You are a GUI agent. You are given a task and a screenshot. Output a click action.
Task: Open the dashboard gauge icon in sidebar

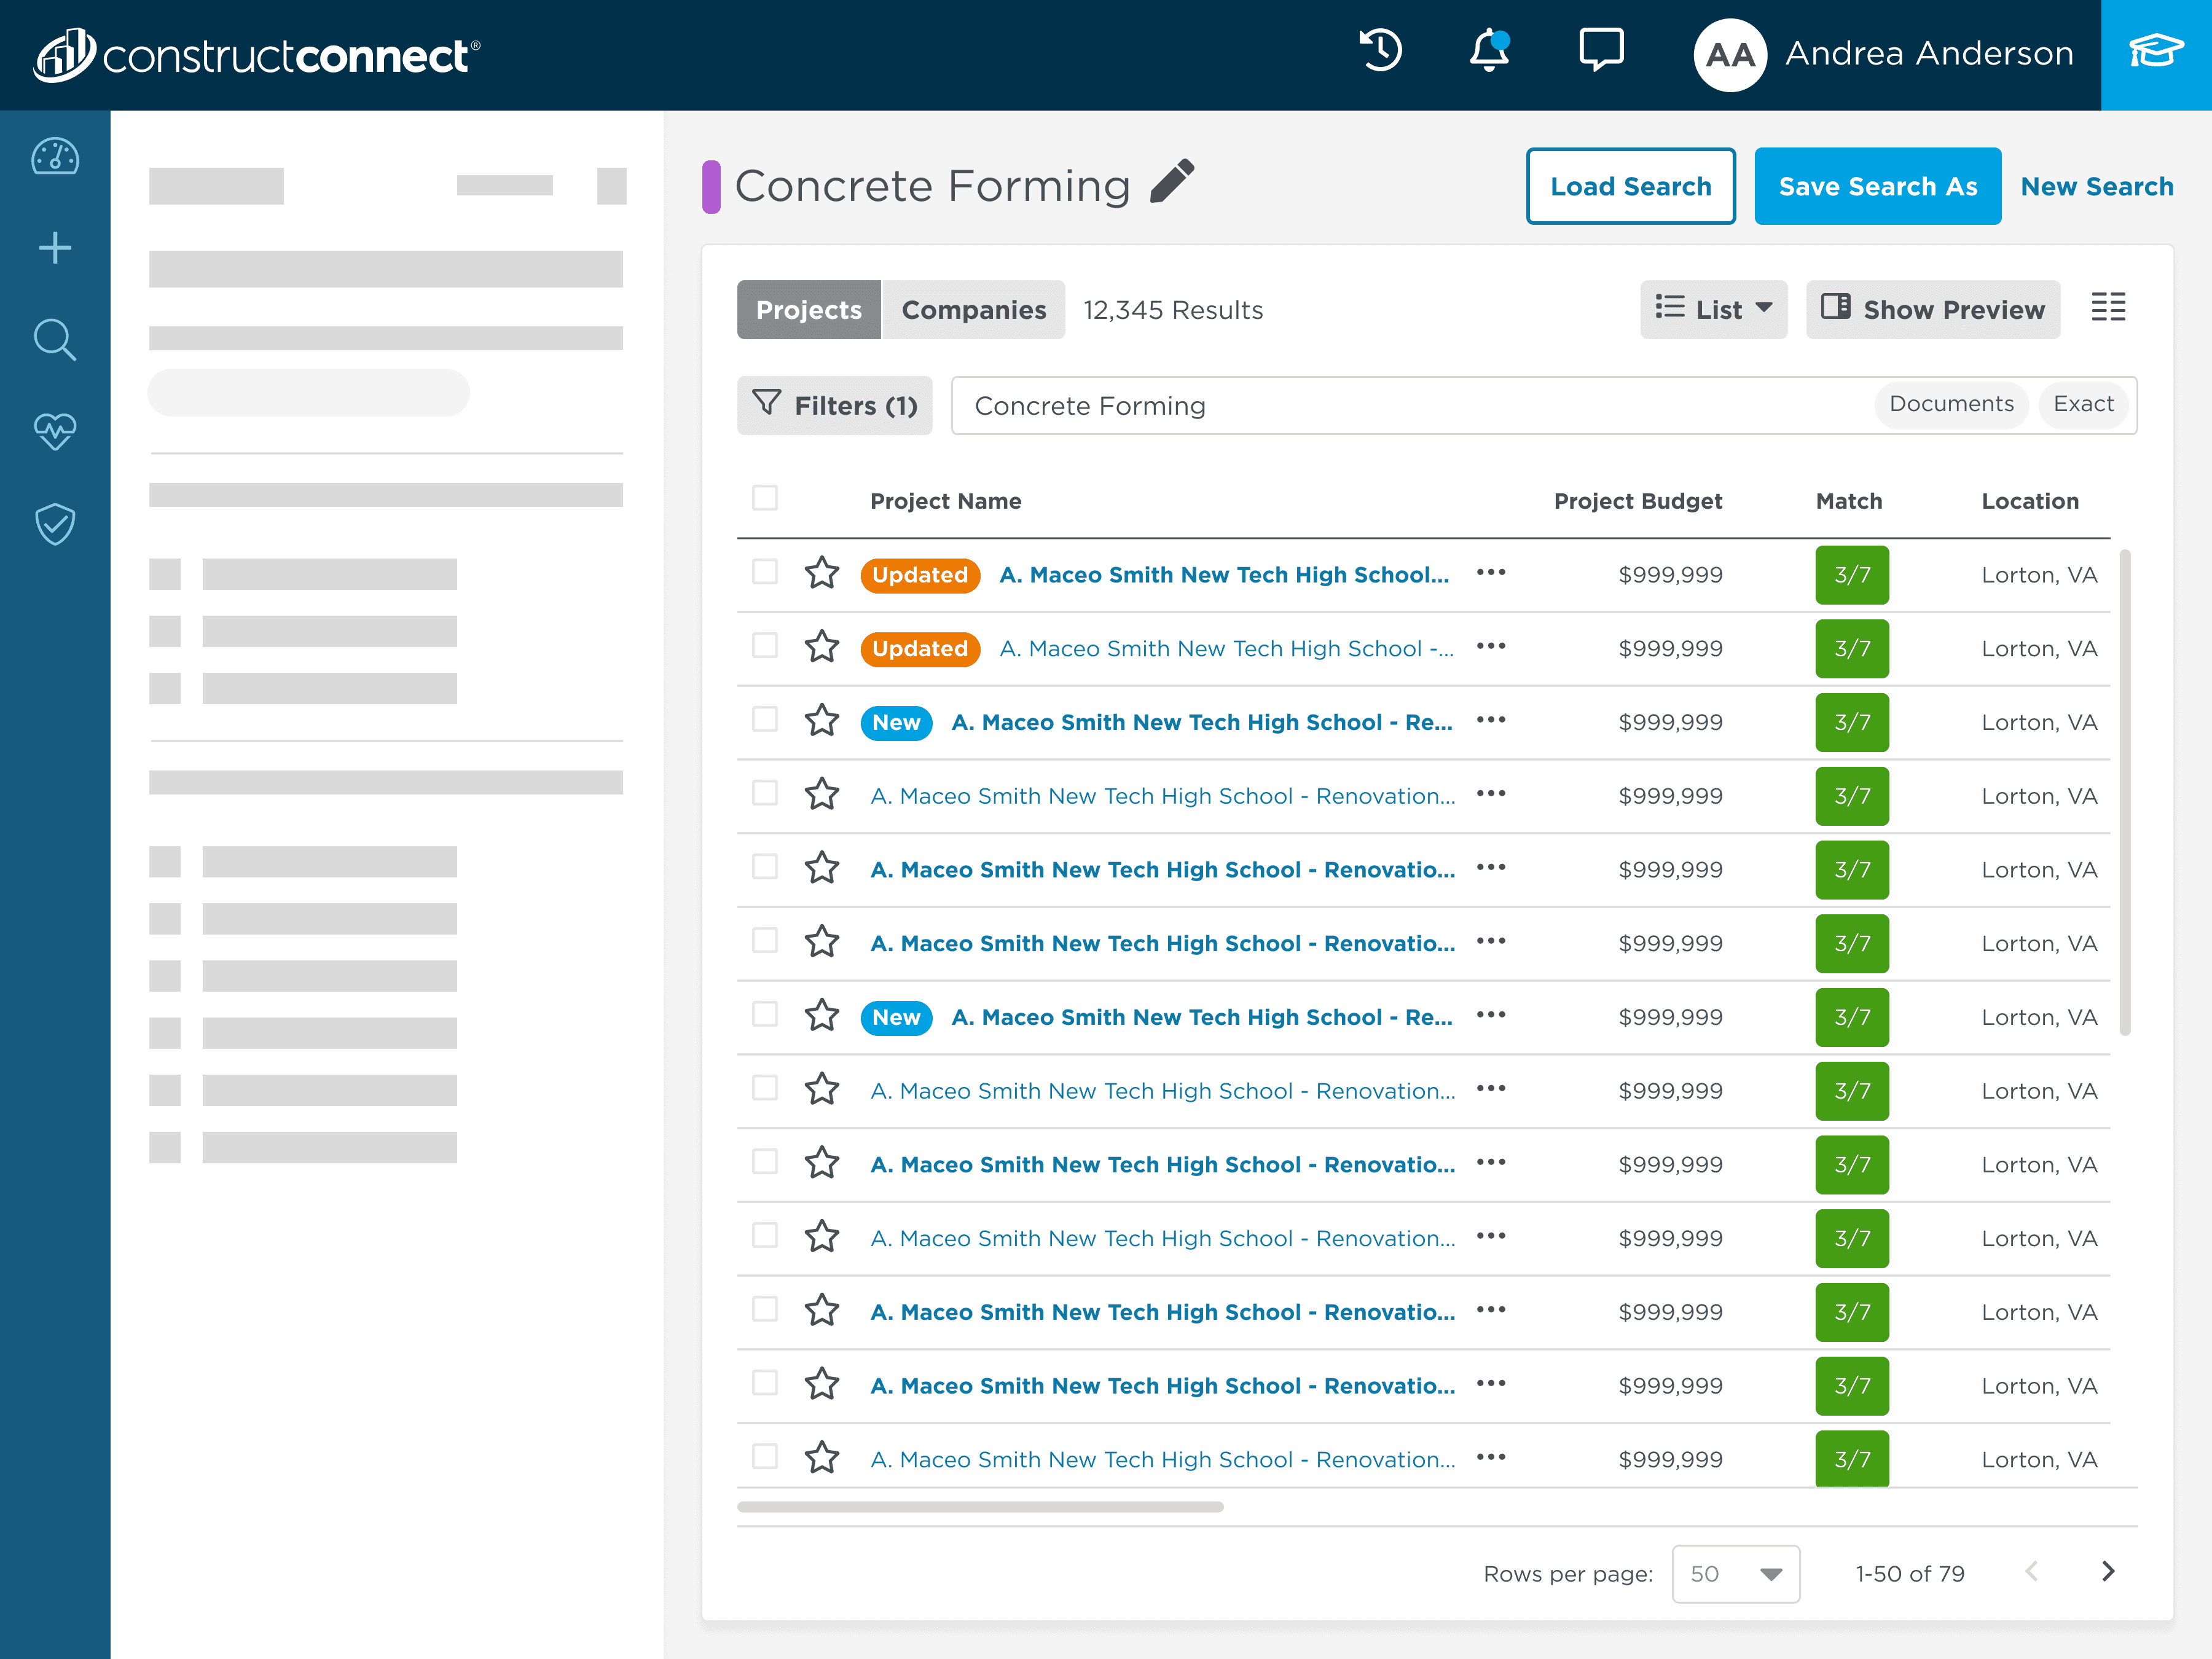[55, 157]
